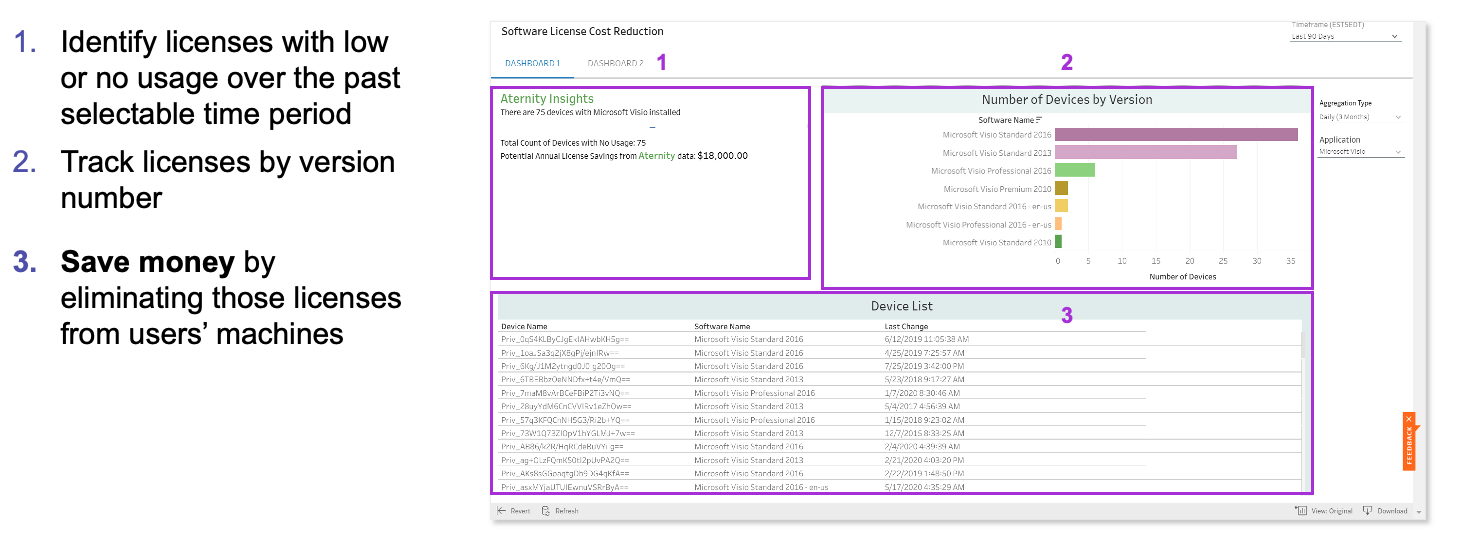Switch to the Dashboard 2 tab

click(615, 63)
